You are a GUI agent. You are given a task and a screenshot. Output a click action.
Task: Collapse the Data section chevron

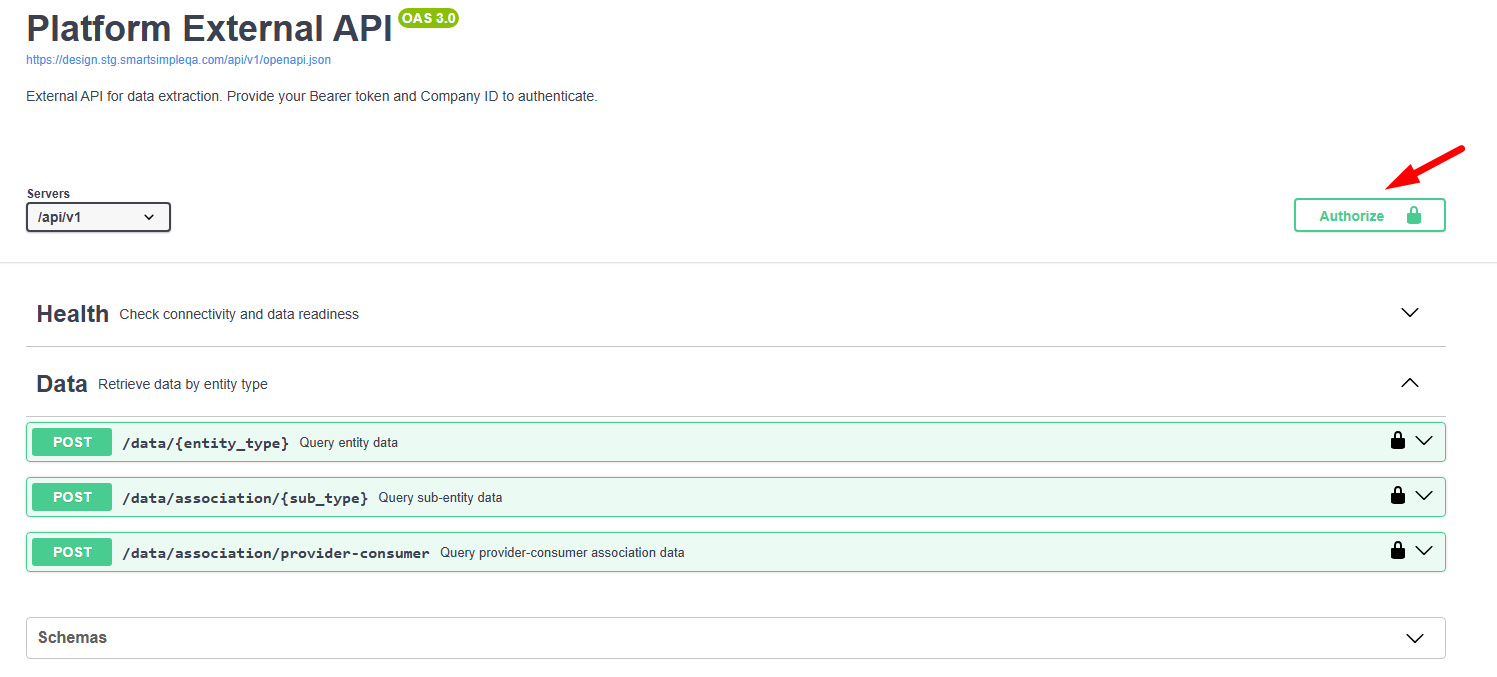pyautogui.click(x=1410, y=383)
